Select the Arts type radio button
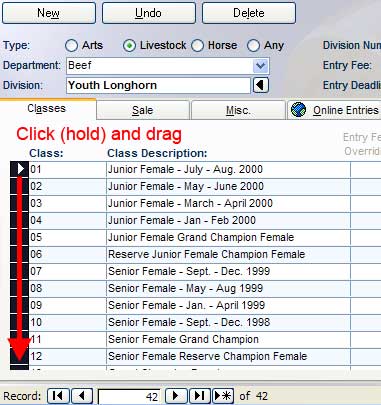381x405 pixels. coord(71,46)
